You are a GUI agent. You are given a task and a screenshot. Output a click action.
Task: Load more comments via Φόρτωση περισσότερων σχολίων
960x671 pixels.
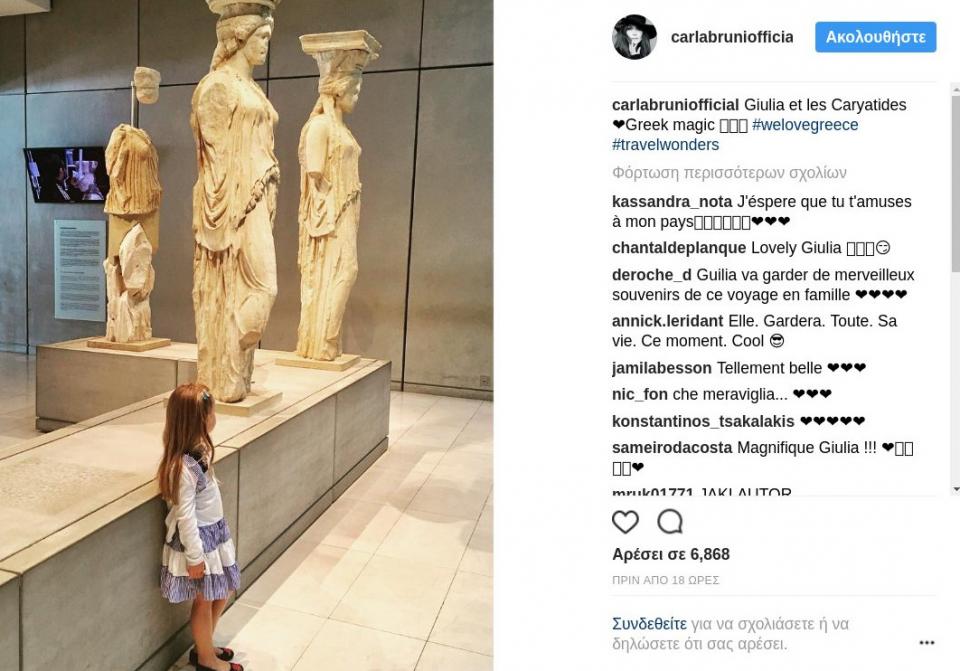pos(729,173)
